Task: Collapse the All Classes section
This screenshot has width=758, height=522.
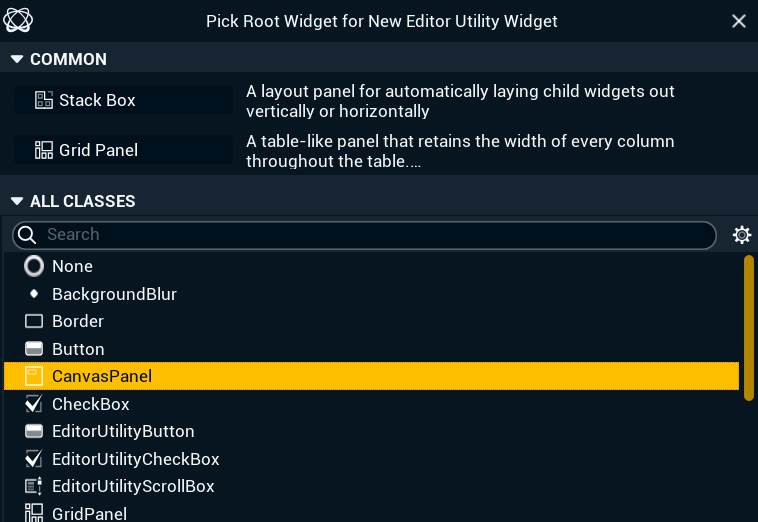Action: pyautogui.click(x=16, y=201)
